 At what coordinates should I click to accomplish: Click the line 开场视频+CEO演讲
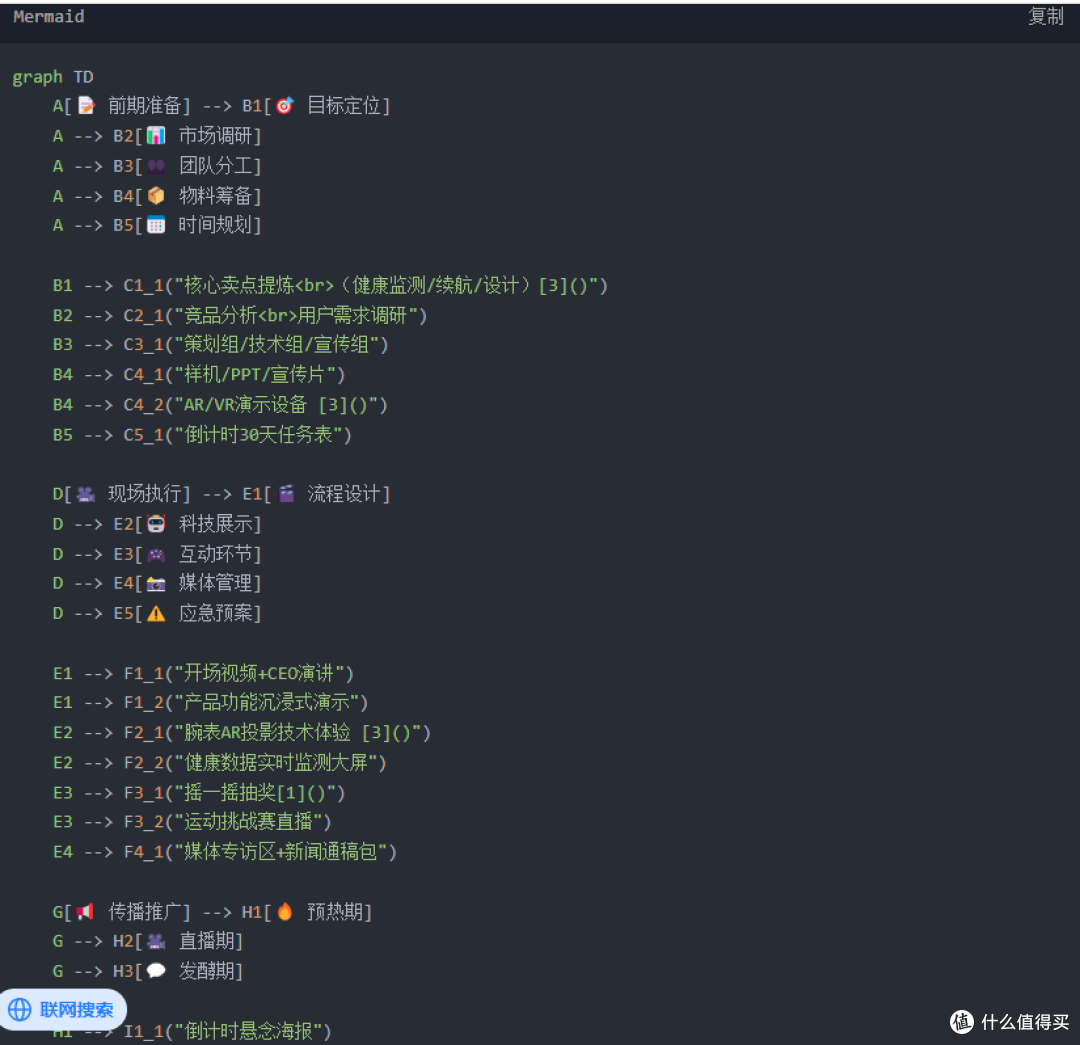point(203,673)
